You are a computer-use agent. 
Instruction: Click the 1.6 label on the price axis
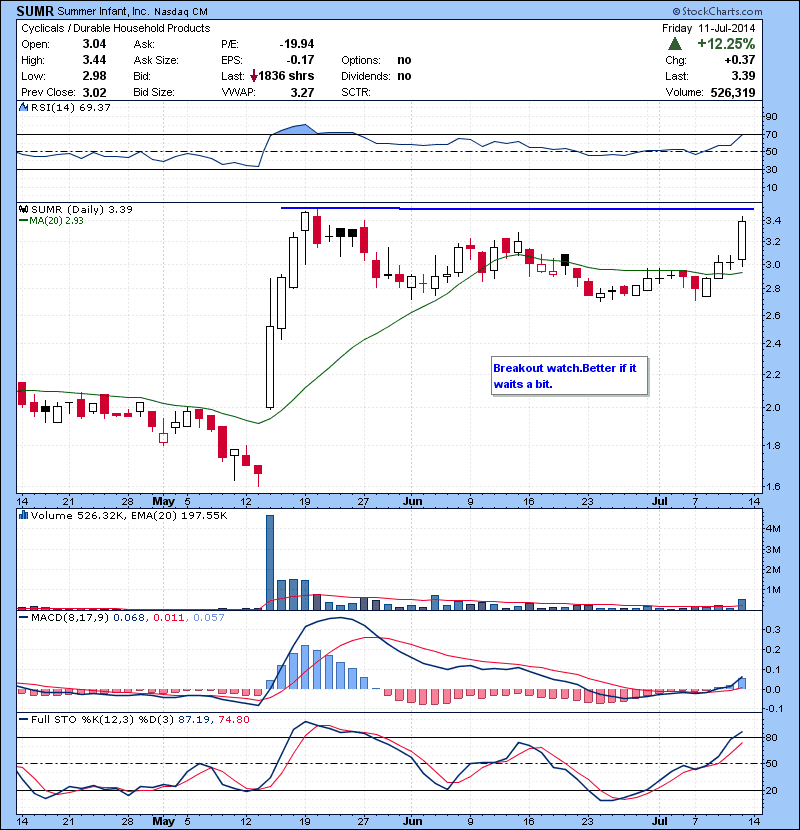774,487
